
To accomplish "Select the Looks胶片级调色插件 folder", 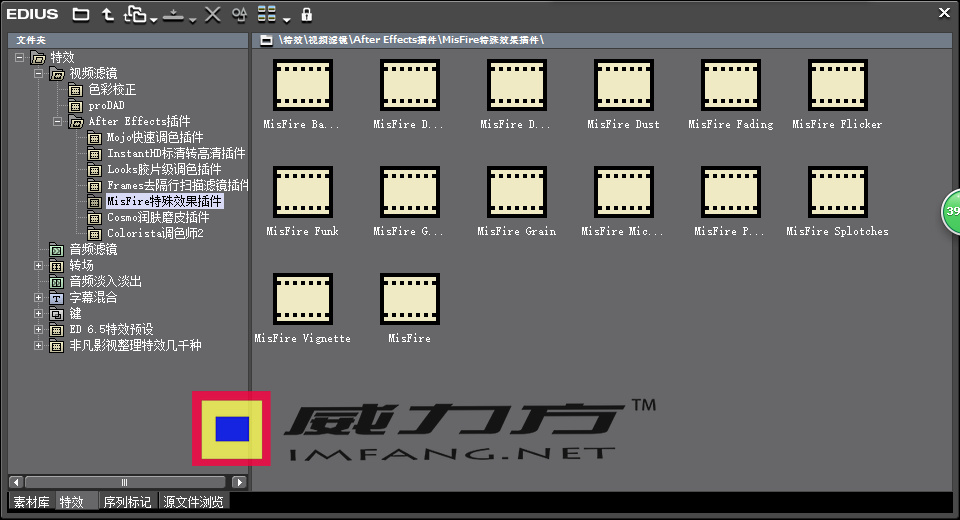I will [x=164, y=169].
